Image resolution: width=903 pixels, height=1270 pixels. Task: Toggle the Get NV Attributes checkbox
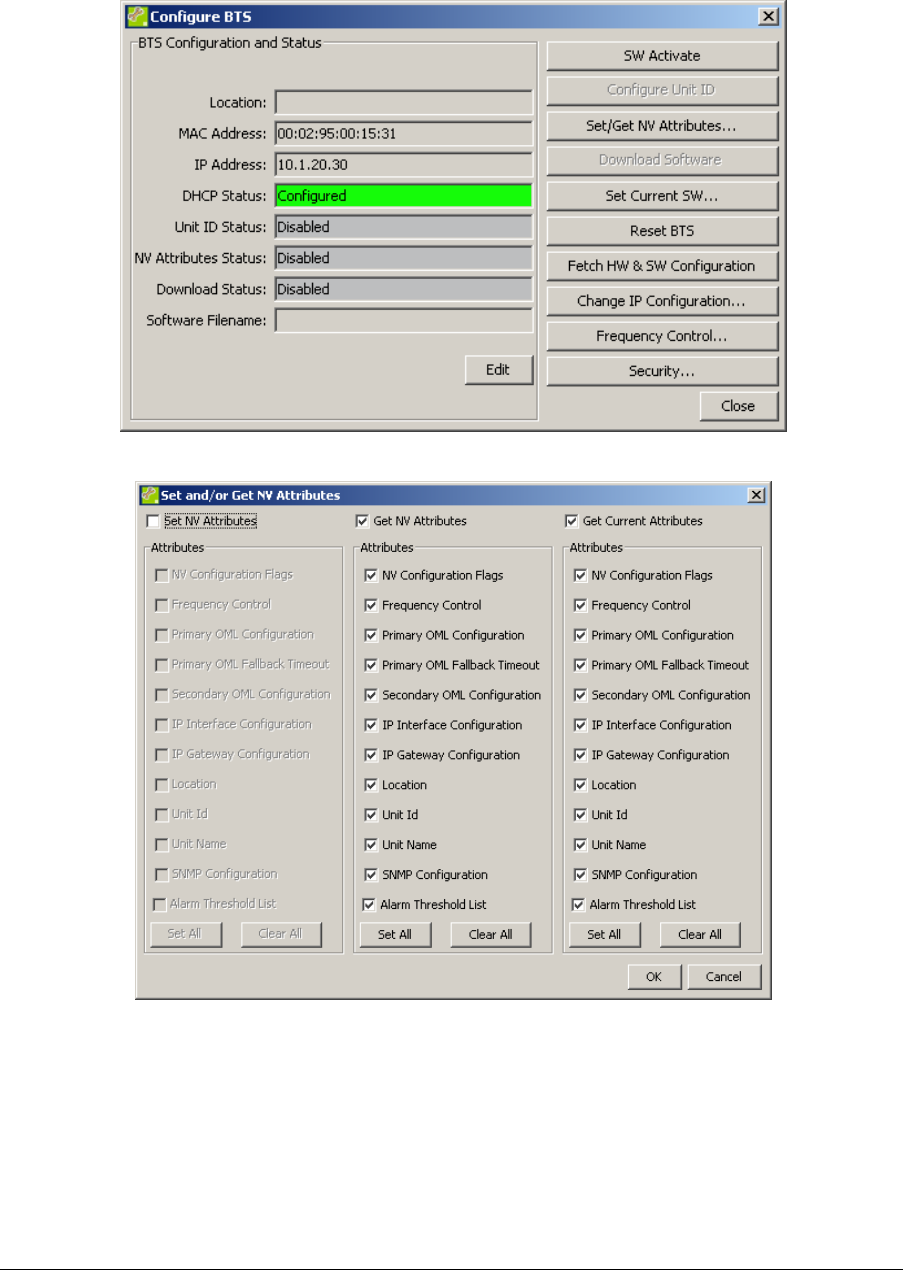tap(362, 521)
